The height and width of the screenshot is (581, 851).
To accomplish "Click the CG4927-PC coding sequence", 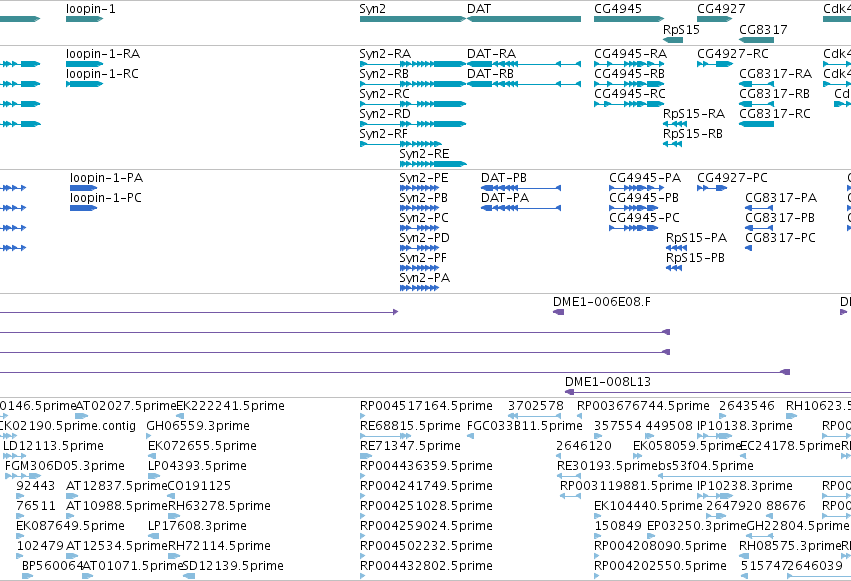I will [x=712, y=188].
